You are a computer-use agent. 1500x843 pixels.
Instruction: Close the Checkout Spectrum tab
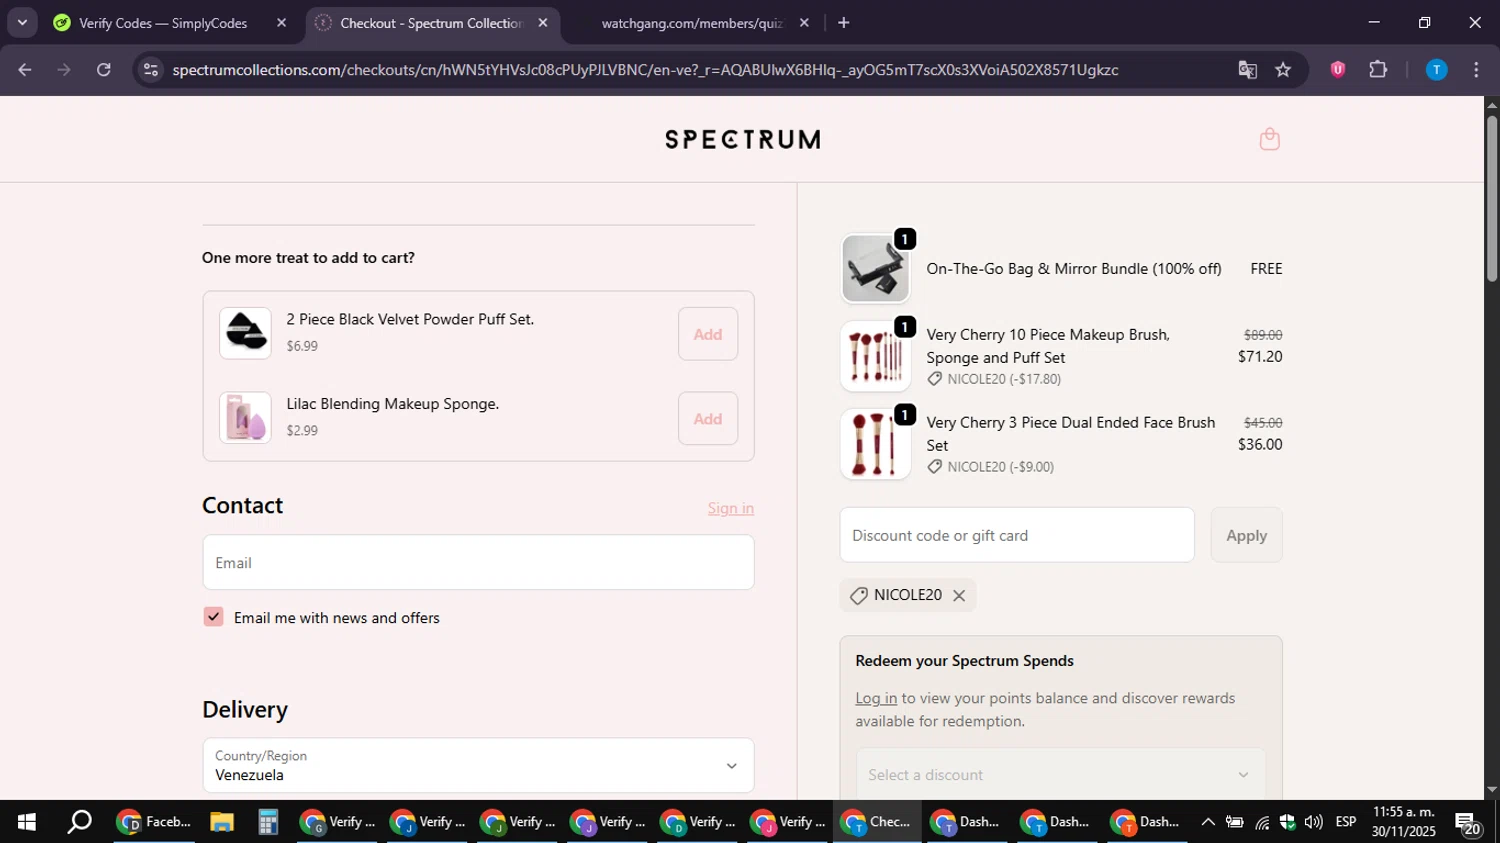[x=543, y=22]
